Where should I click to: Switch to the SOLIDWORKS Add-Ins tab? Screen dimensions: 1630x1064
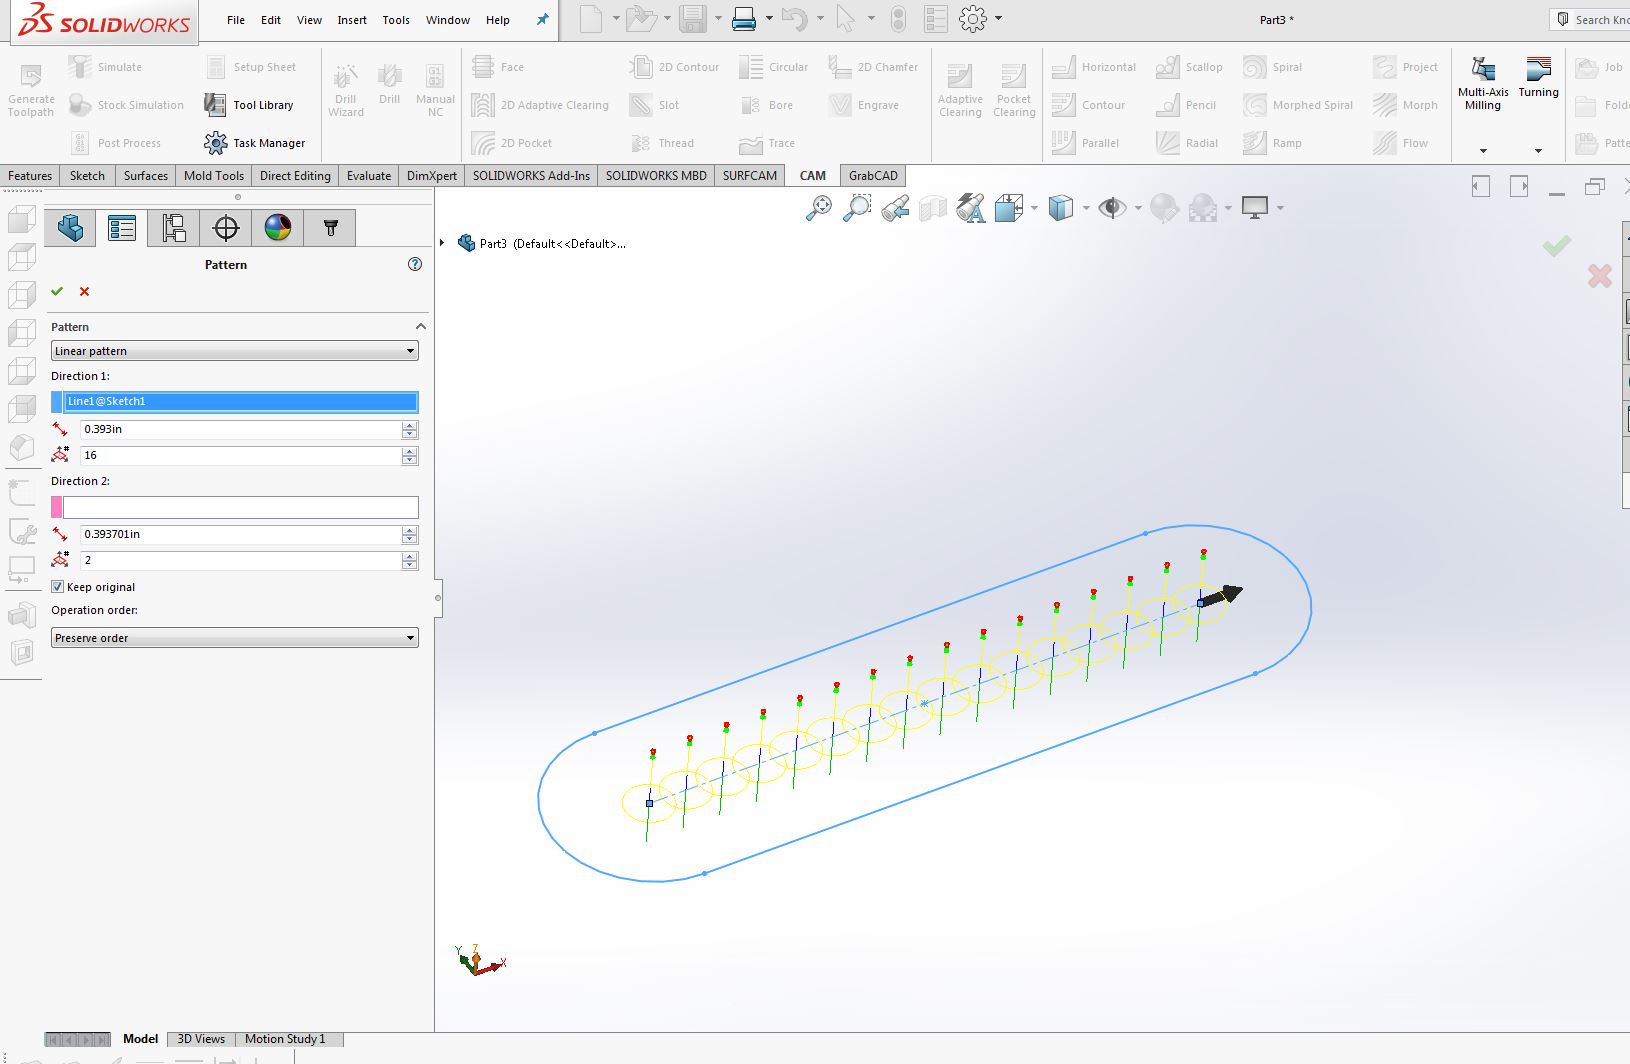531,175
